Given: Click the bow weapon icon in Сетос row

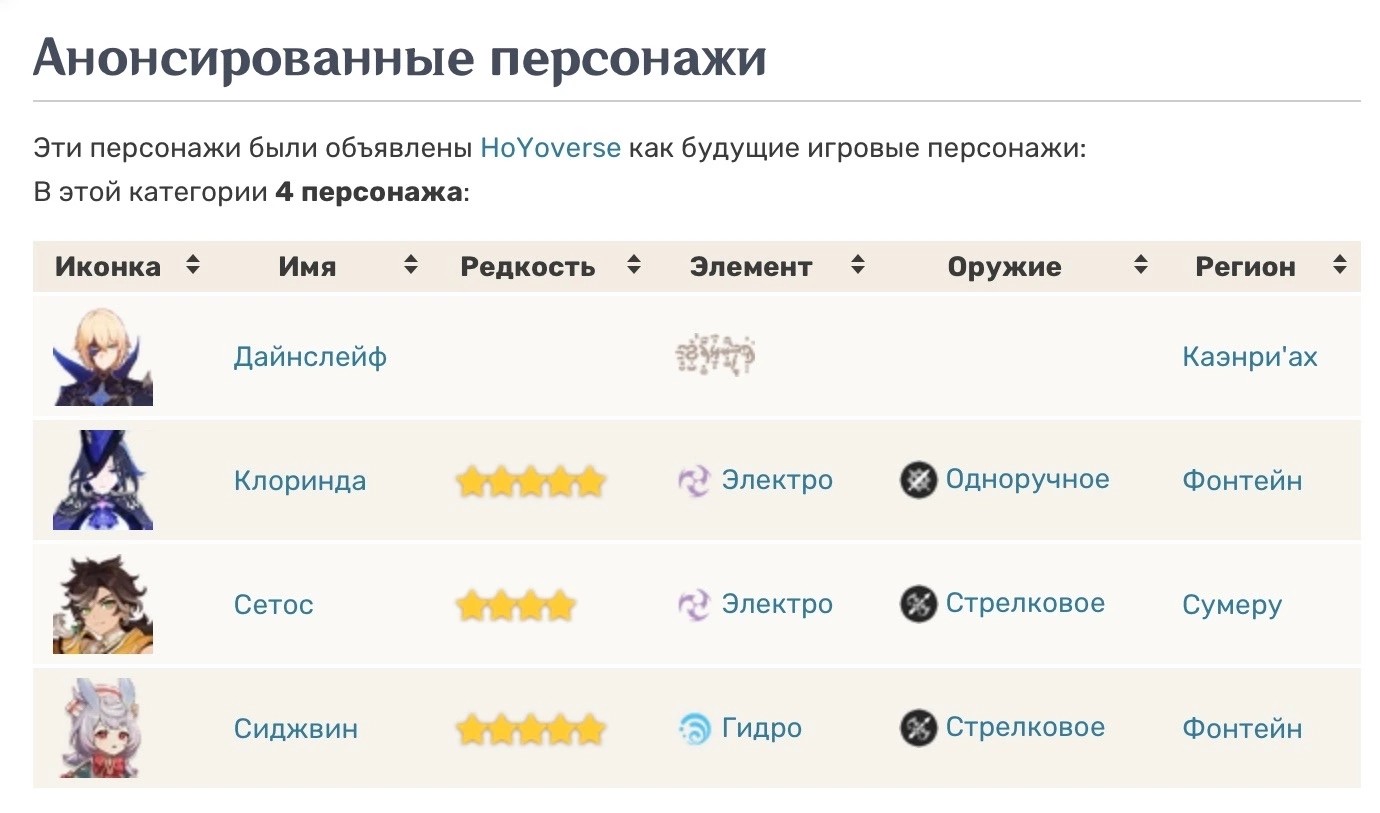Looking at the screenshot, I should [918, 604].
